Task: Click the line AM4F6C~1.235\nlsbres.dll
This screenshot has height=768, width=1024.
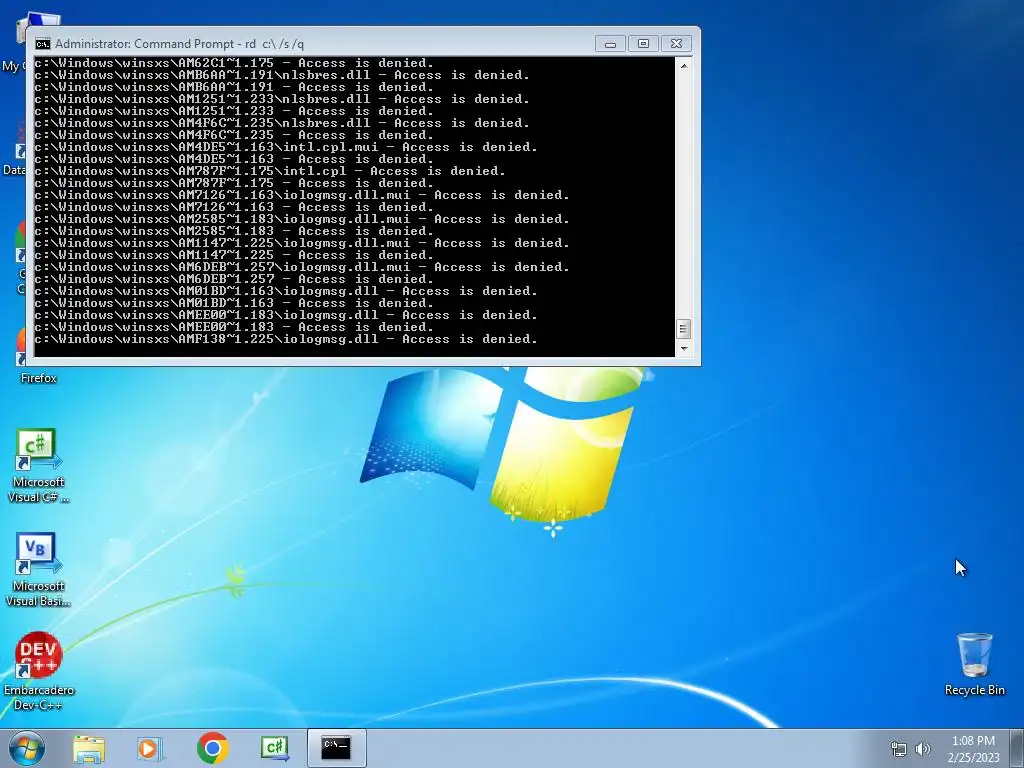Action: 282,123
